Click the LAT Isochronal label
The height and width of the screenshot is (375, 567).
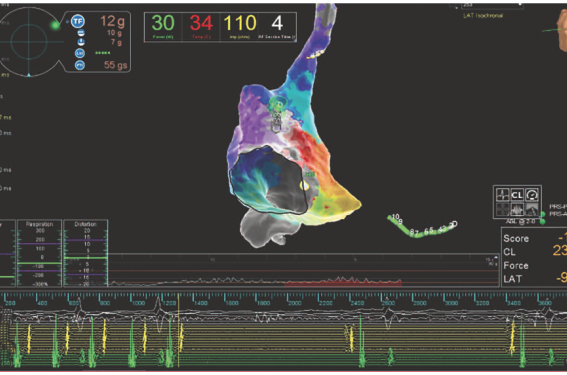(x=483, y=16)
